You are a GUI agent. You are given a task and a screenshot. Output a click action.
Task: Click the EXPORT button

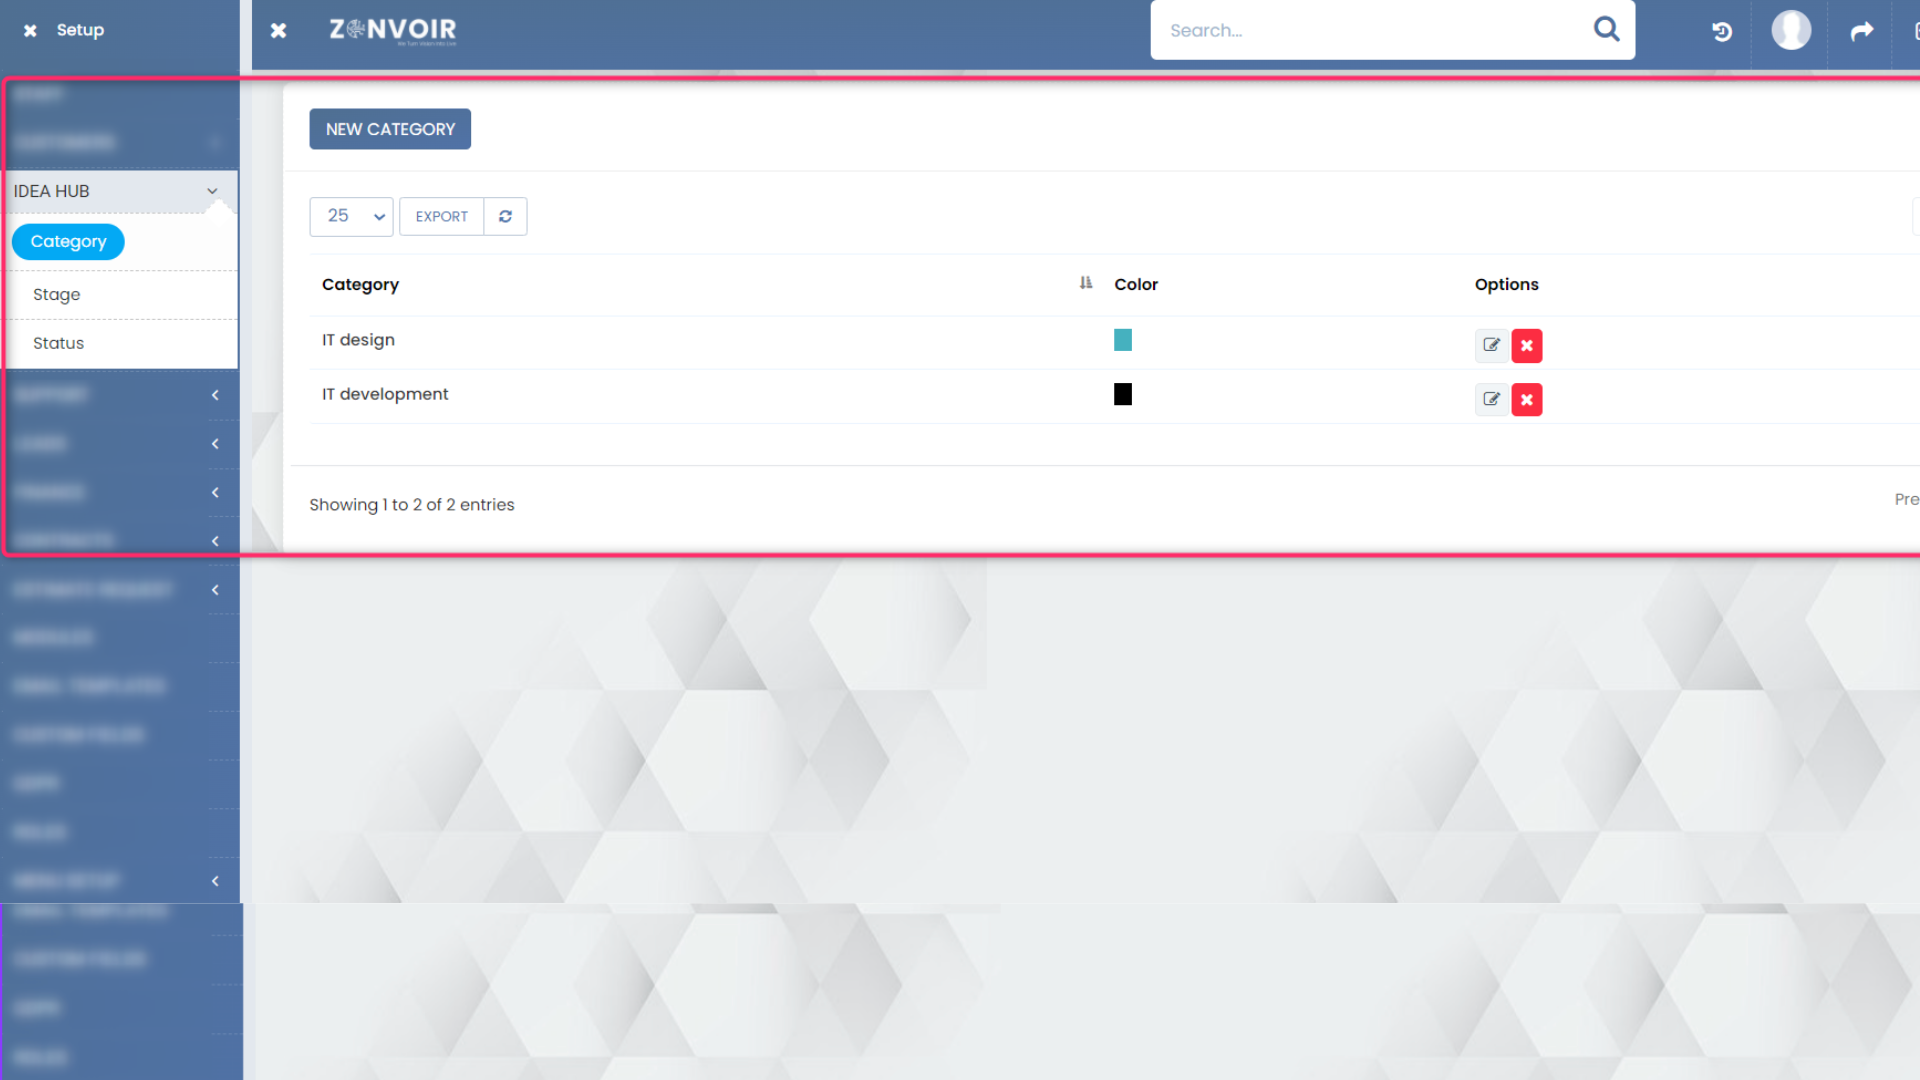click(x=441, y=216)
